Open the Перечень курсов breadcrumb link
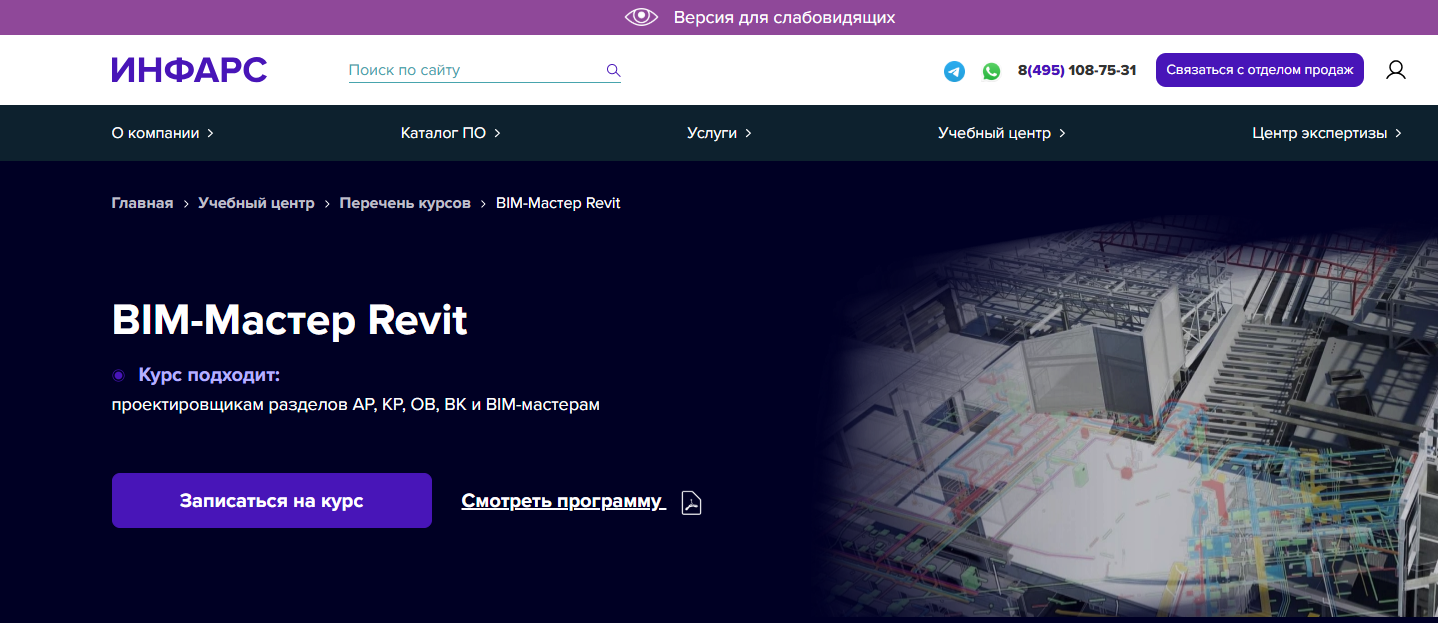The height and width of the screenshot is (623, 1438). point(405,203)
